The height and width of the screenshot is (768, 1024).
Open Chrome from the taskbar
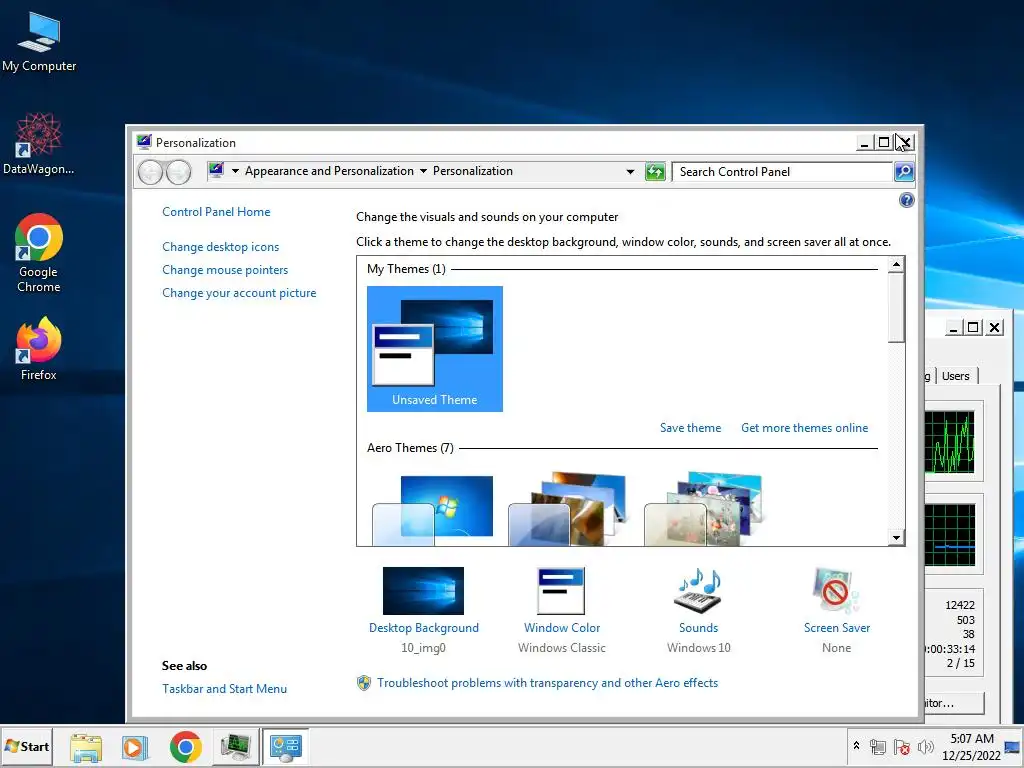pos(185,747)
